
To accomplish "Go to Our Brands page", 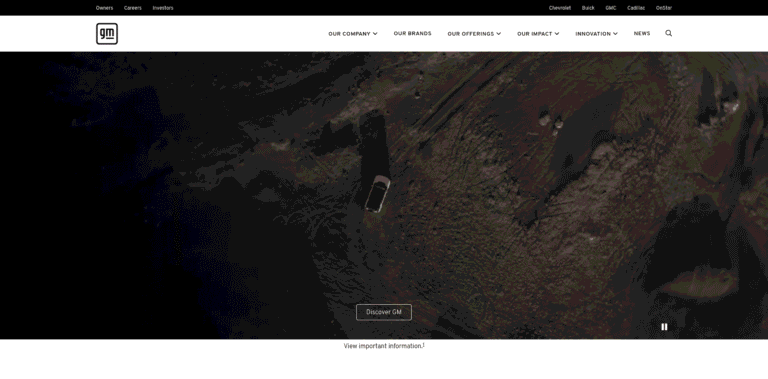I will pos(412,33).
